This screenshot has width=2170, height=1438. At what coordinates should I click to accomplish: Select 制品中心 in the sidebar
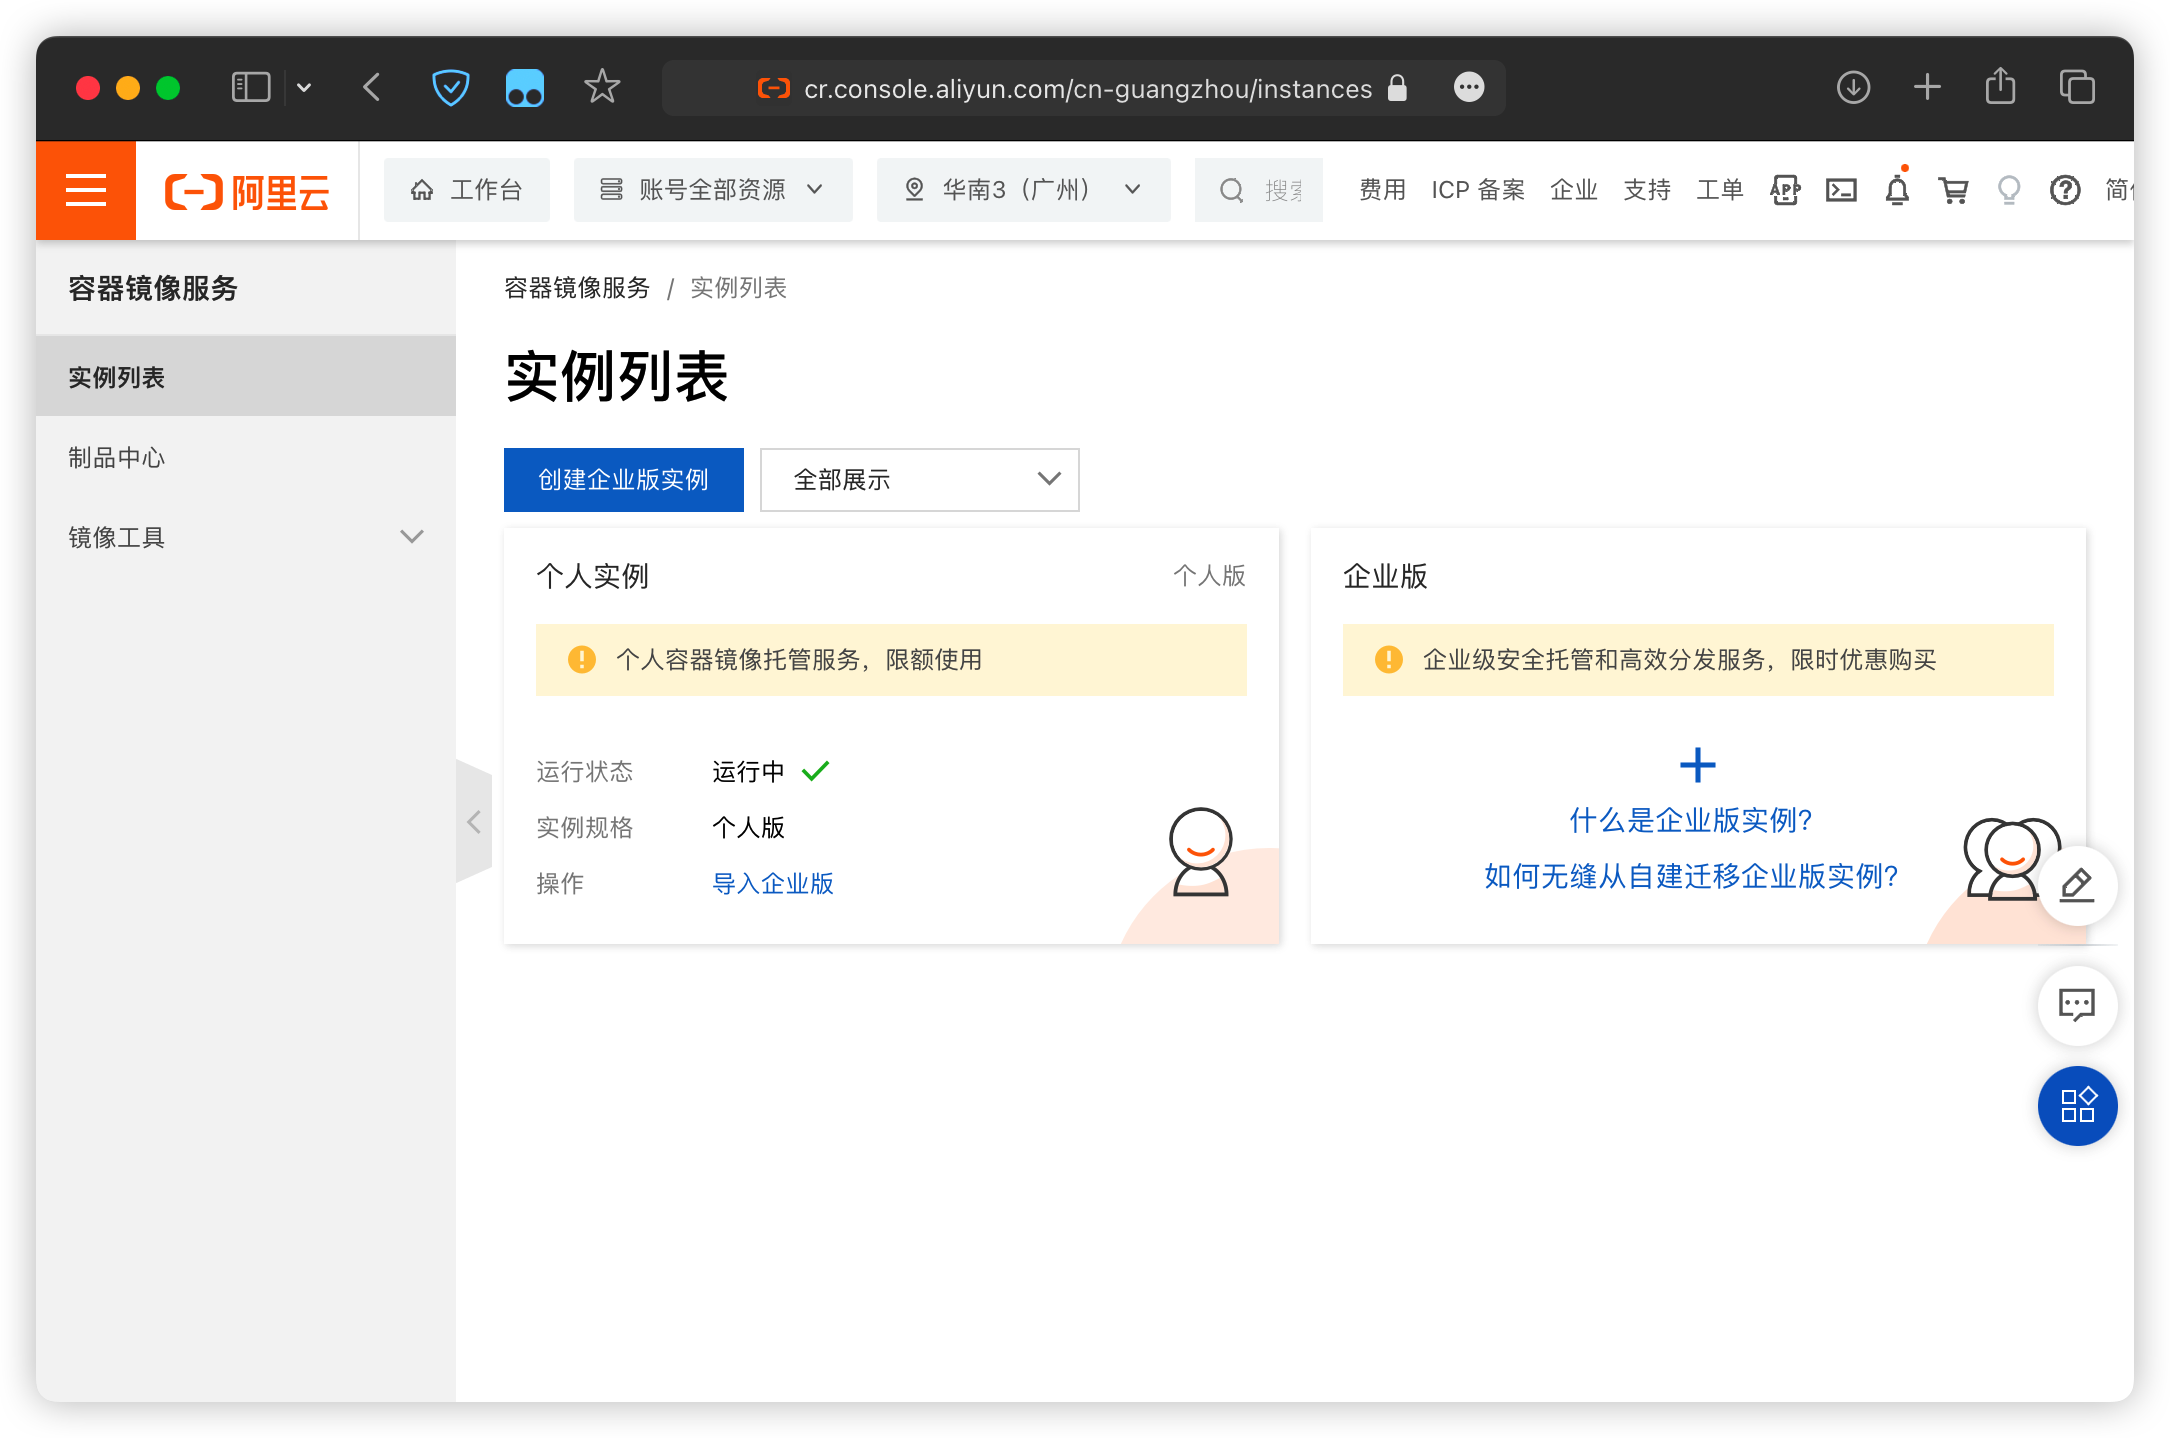pyautogui.click(x=117, y=458)
